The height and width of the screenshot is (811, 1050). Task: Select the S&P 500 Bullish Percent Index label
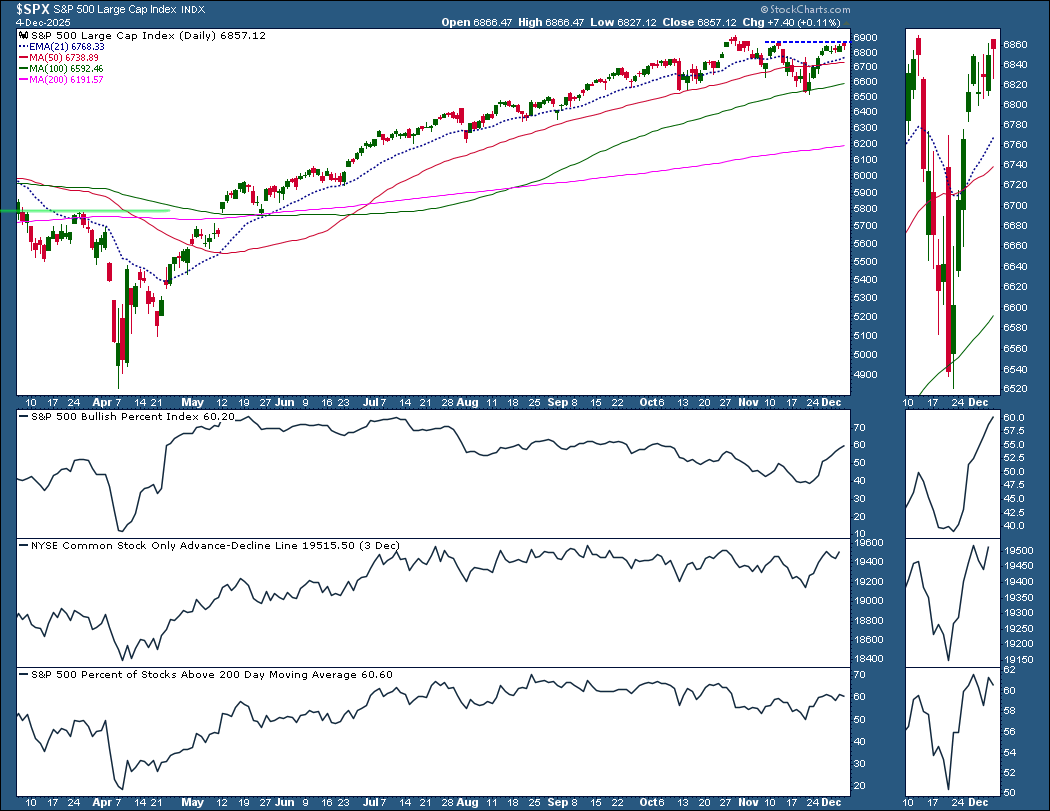130,416
